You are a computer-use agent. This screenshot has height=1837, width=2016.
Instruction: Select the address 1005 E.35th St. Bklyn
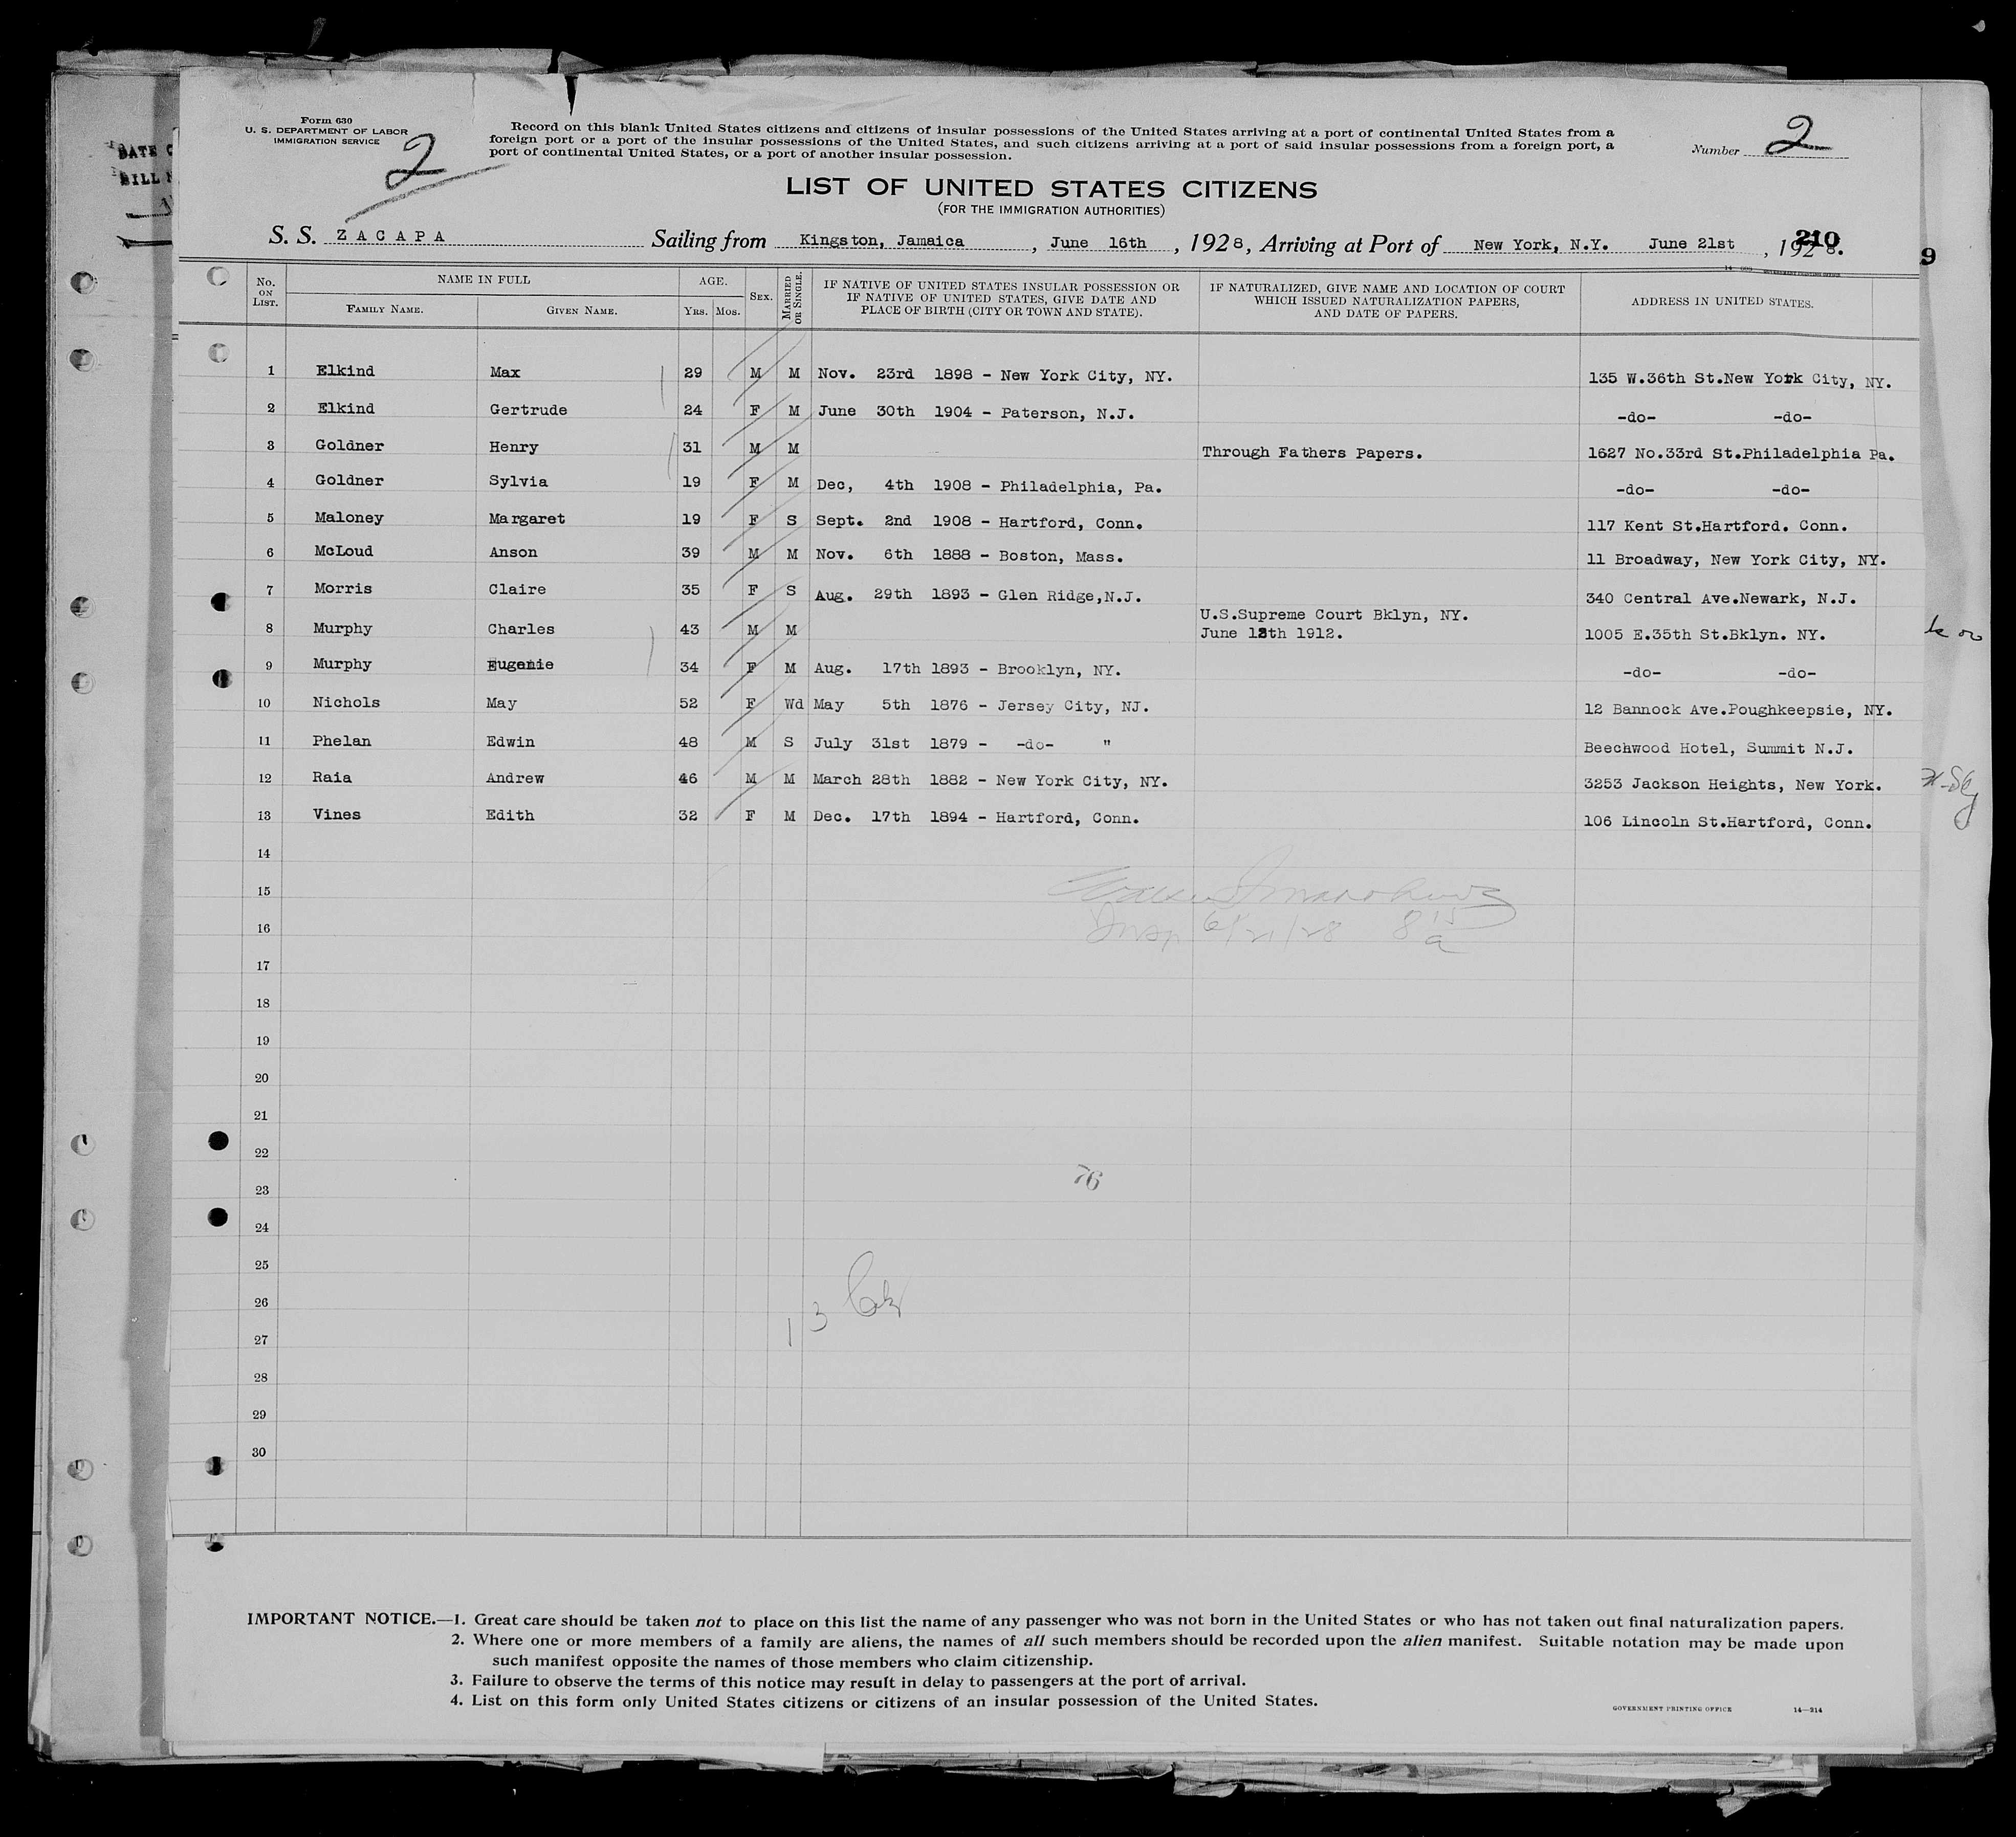(1705, 634)
